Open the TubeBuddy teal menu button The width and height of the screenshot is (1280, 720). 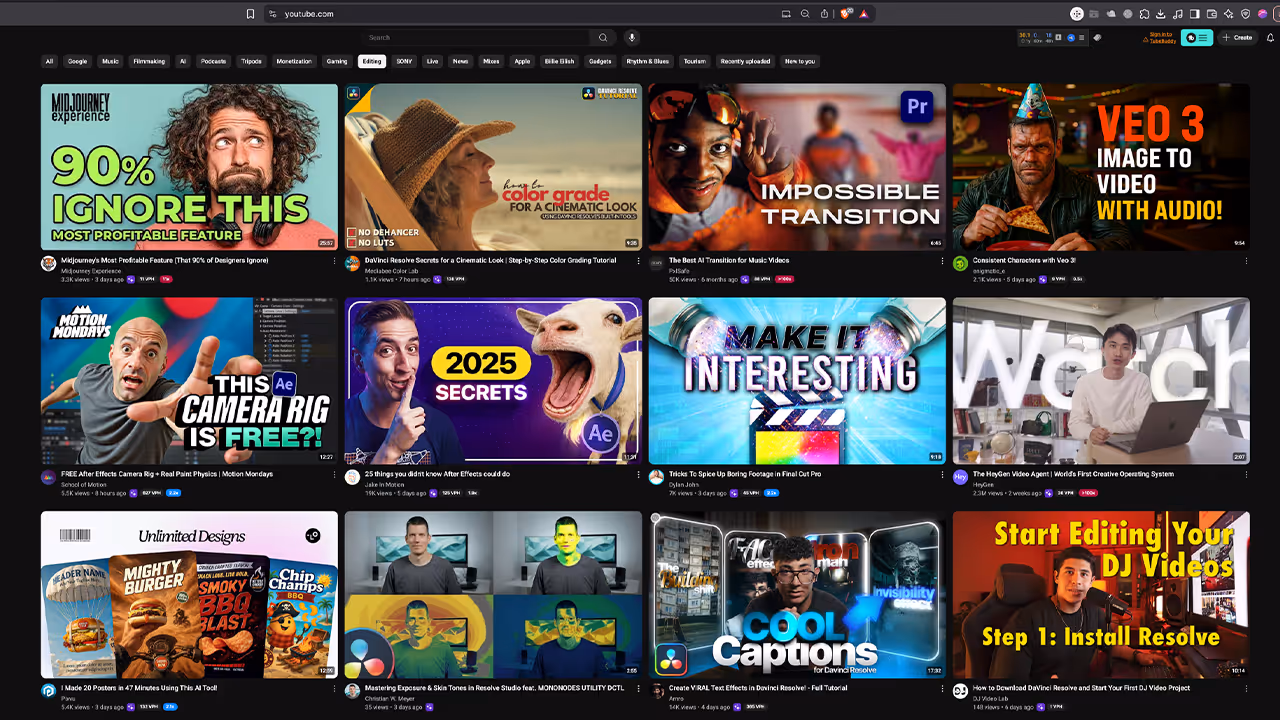tap(1196, 37)
